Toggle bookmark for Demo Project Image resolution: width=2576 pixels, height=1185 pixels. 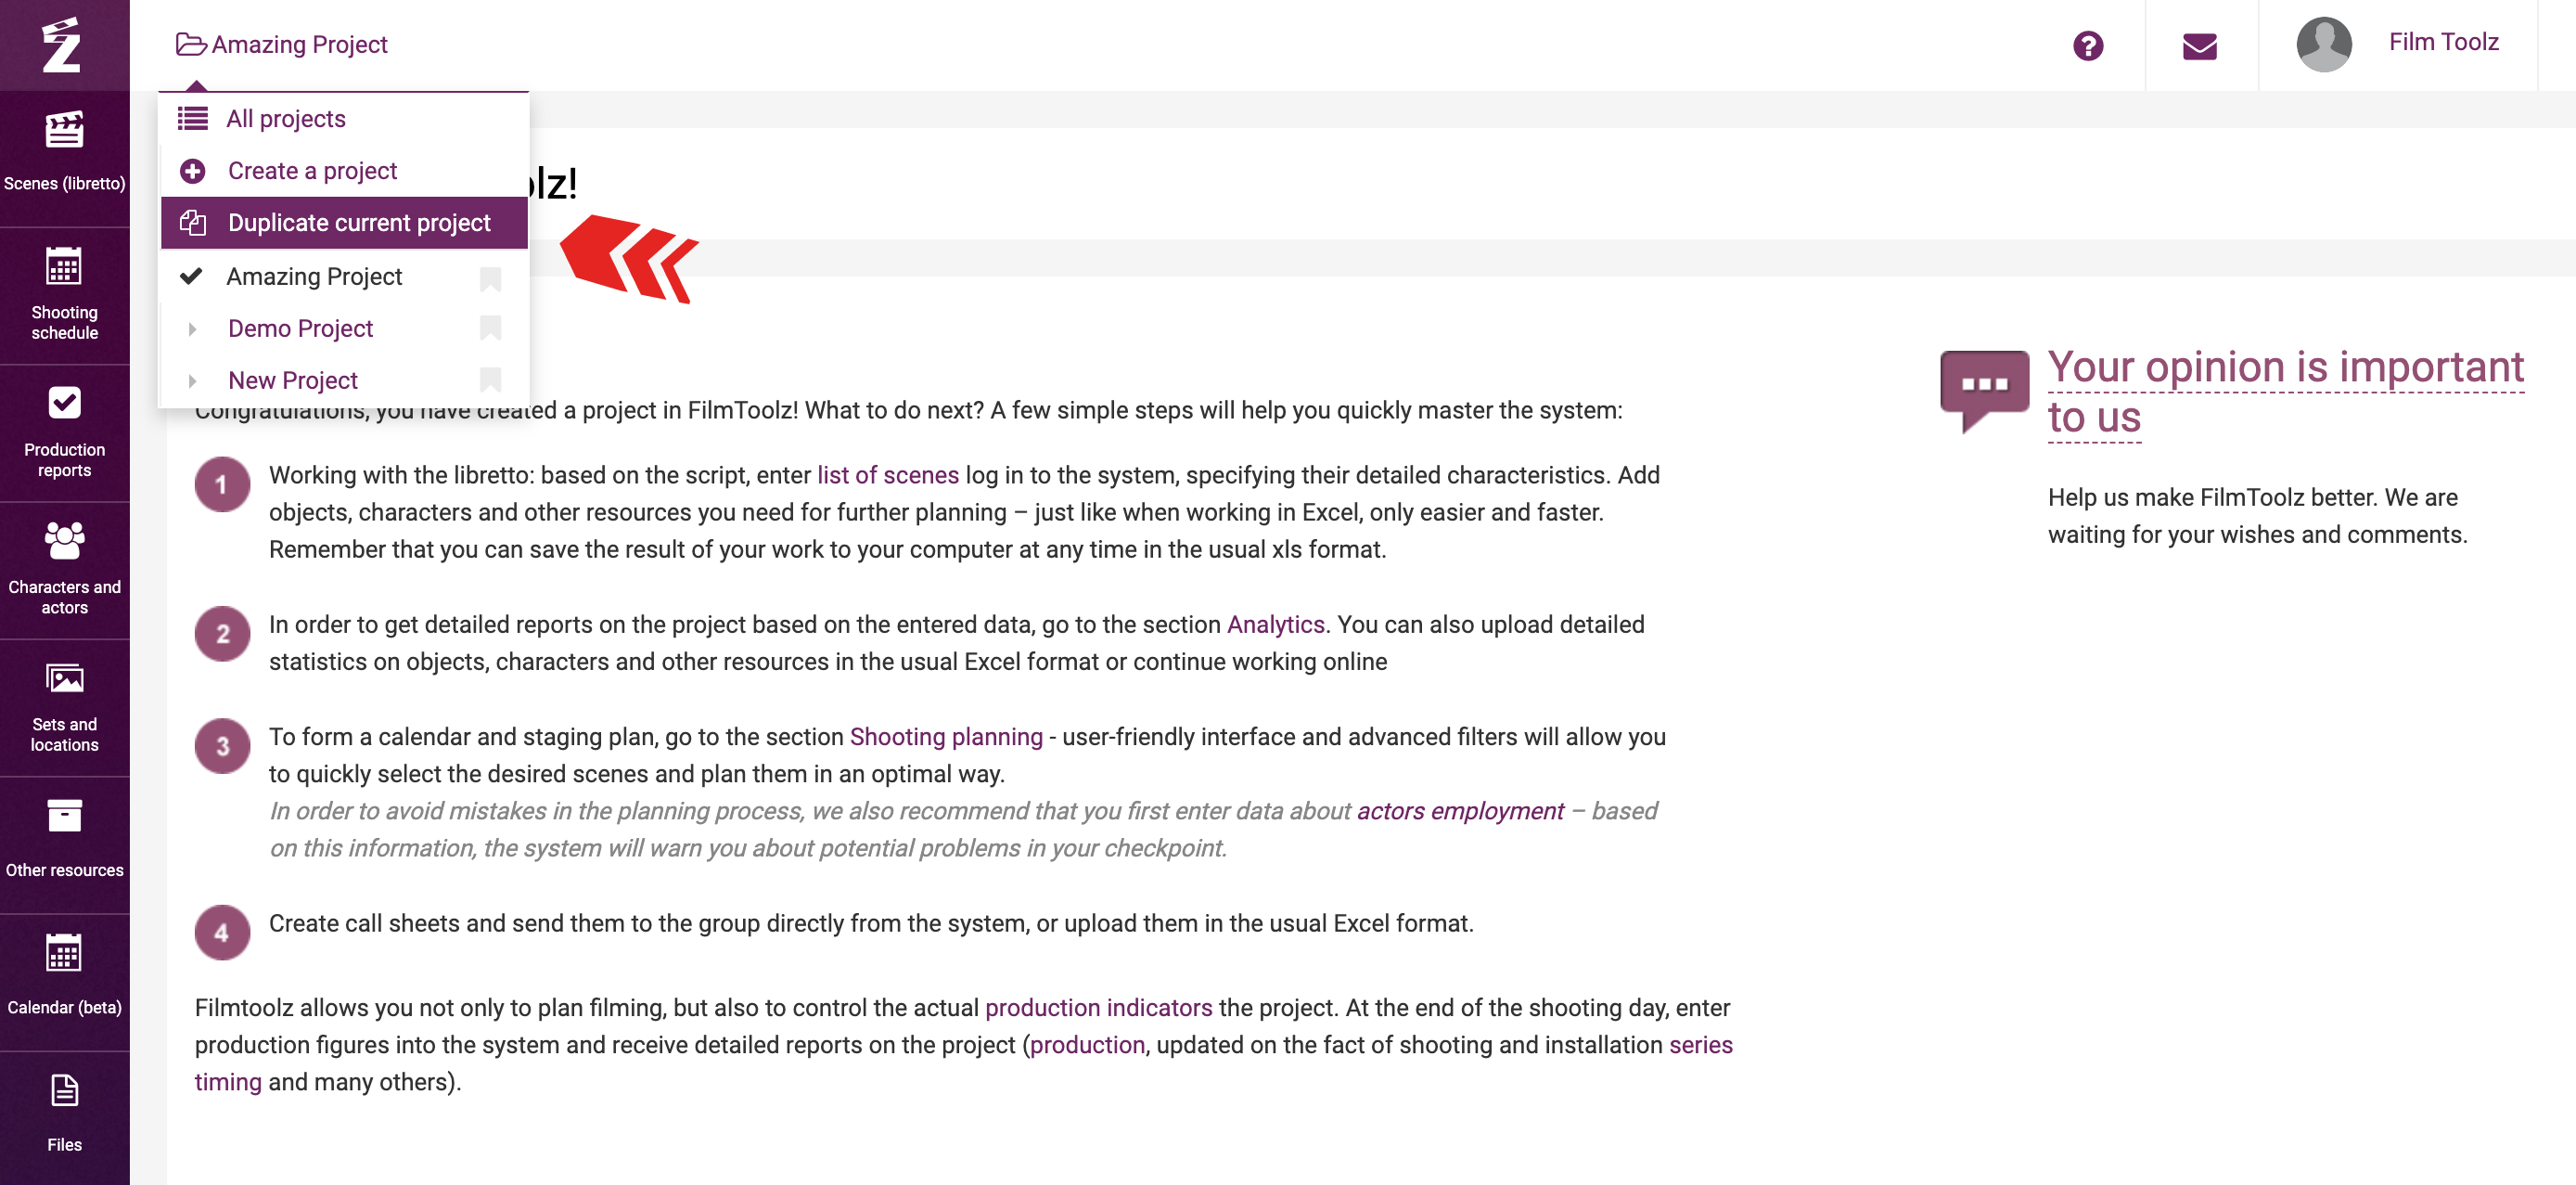(x=490, y=328)
